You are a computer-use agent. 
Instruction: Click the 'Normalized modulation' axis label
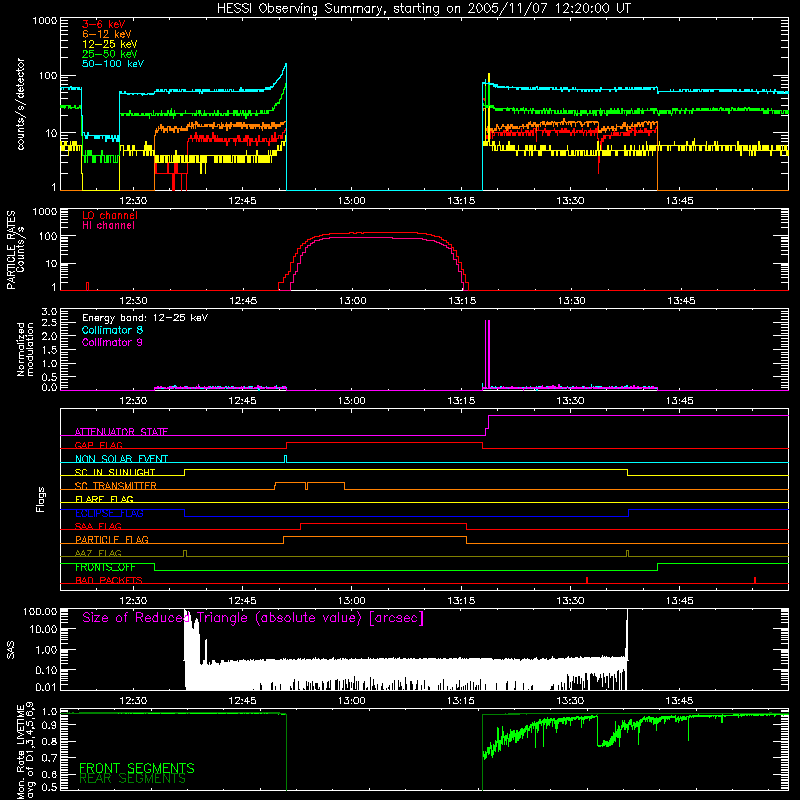[25, 349]
